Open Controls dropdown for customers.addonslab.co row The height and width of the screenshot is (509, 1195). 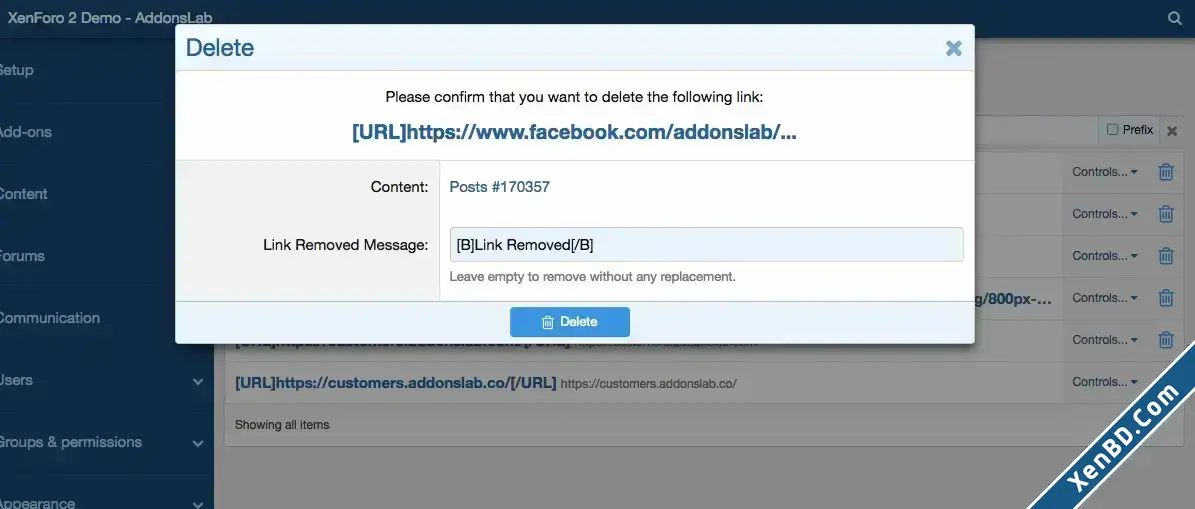1104,382
